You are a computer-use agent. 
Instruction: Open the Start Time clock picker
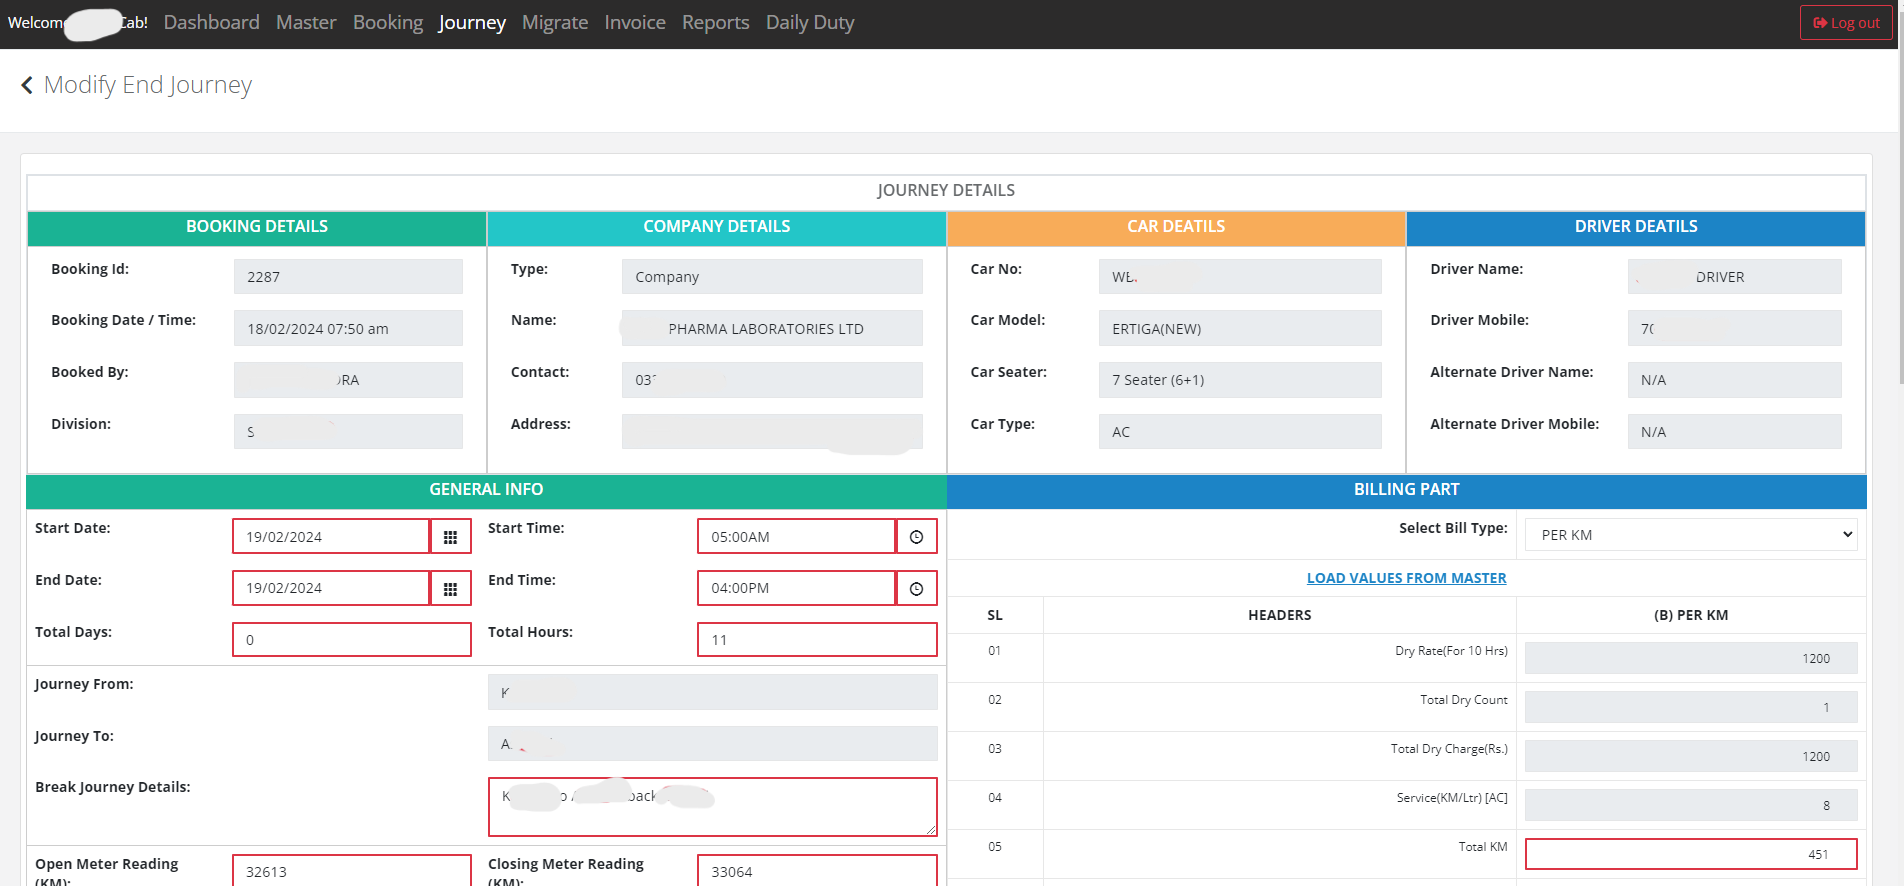tap(916, 537)
